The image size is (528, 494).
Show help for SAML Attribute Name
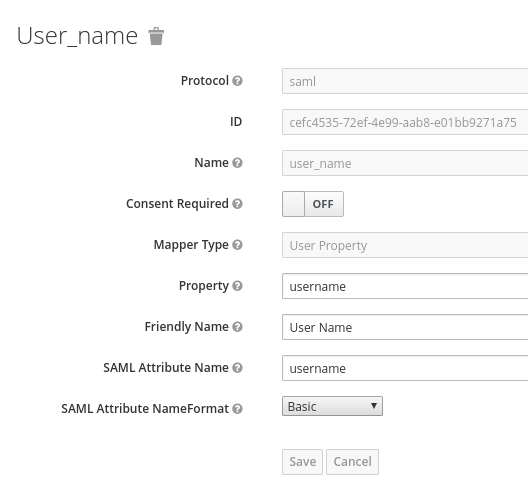[237, 368]
